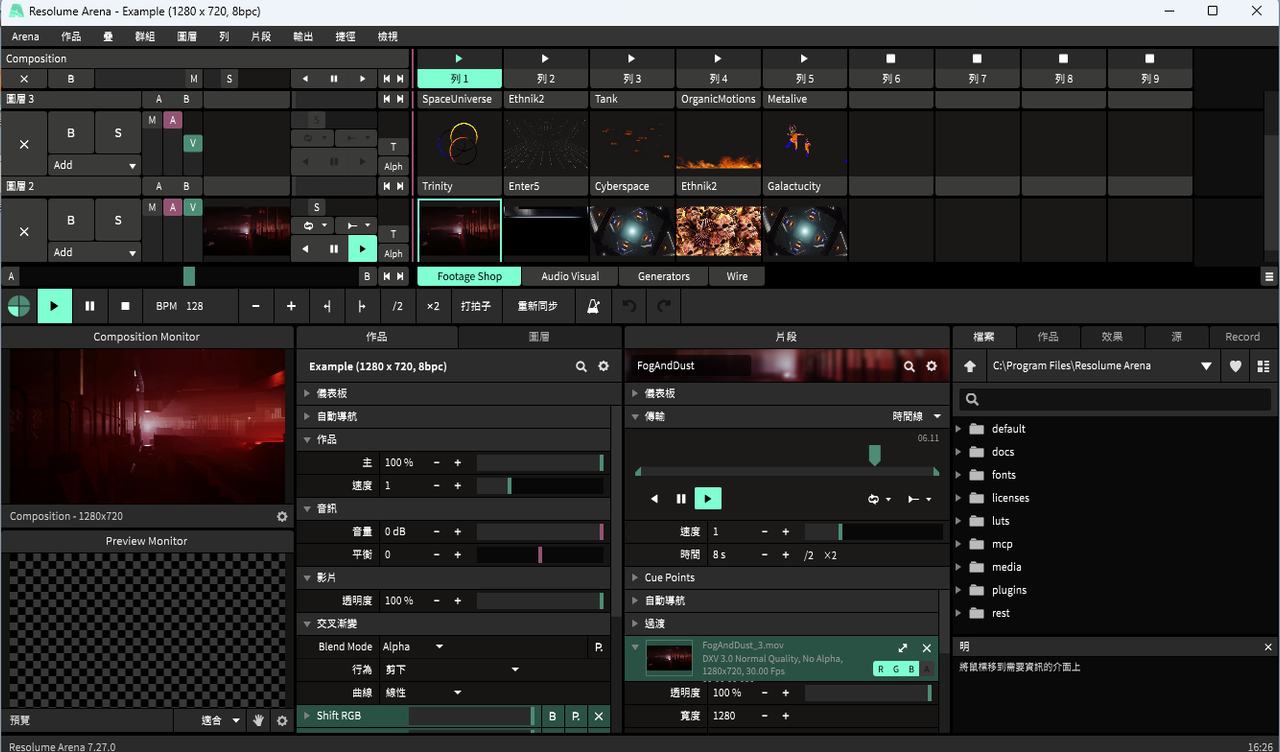Trigger column 列 4 play arrow
This screenshot has height=752, width=1280.
[x=718, y=59]
